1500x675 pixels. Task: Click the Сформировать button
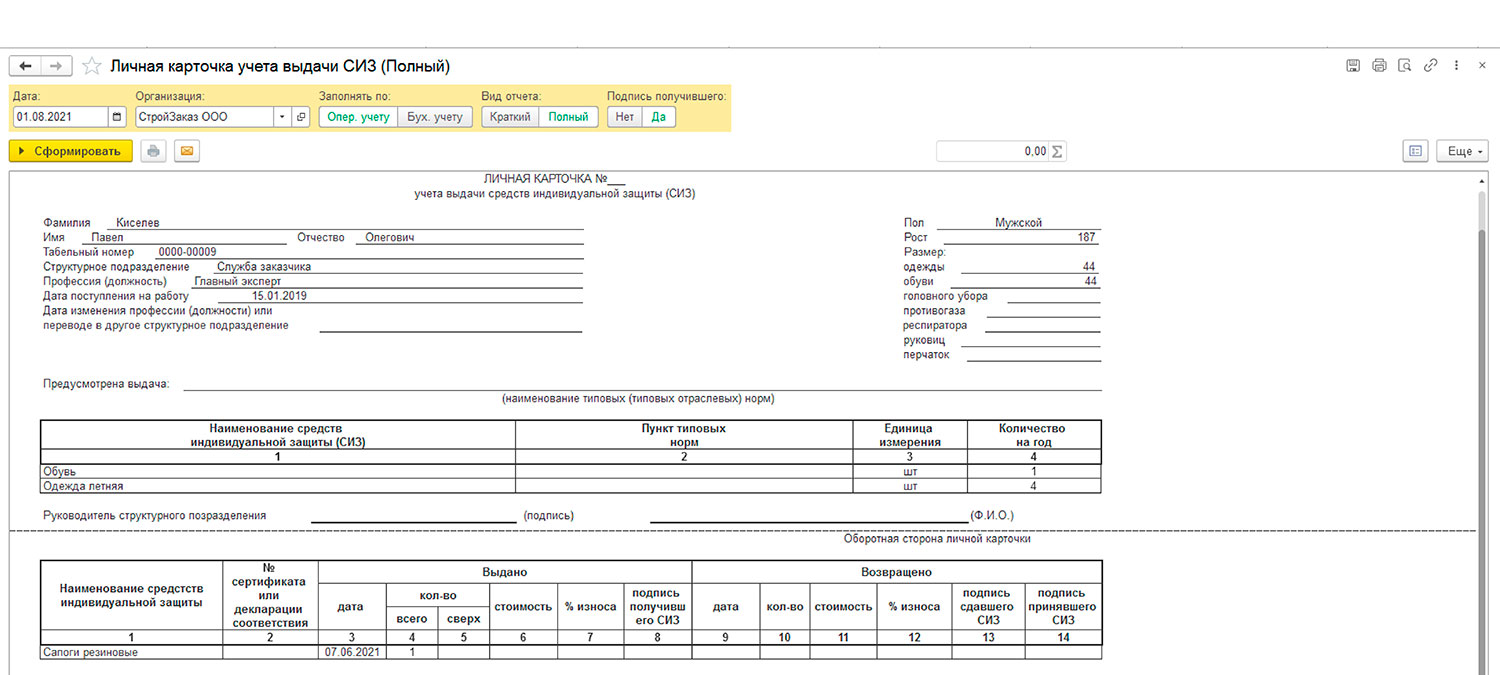point(70,151)
